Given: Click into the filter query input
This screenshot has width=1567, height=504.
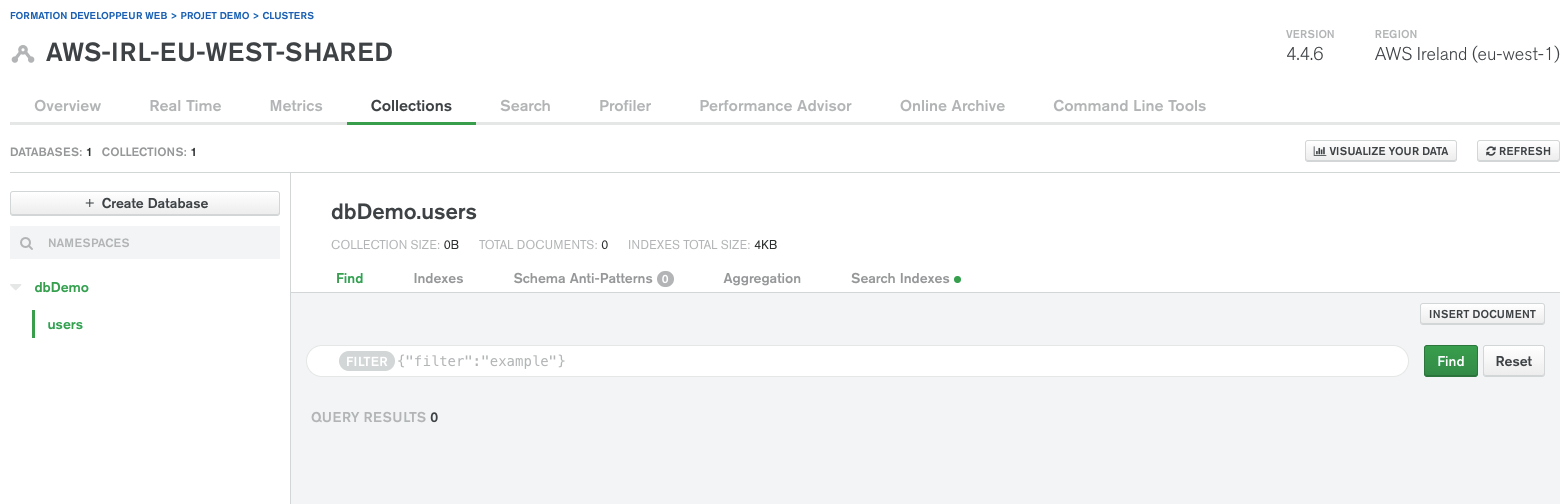Looking at the screenshot, I should point(857,361).
